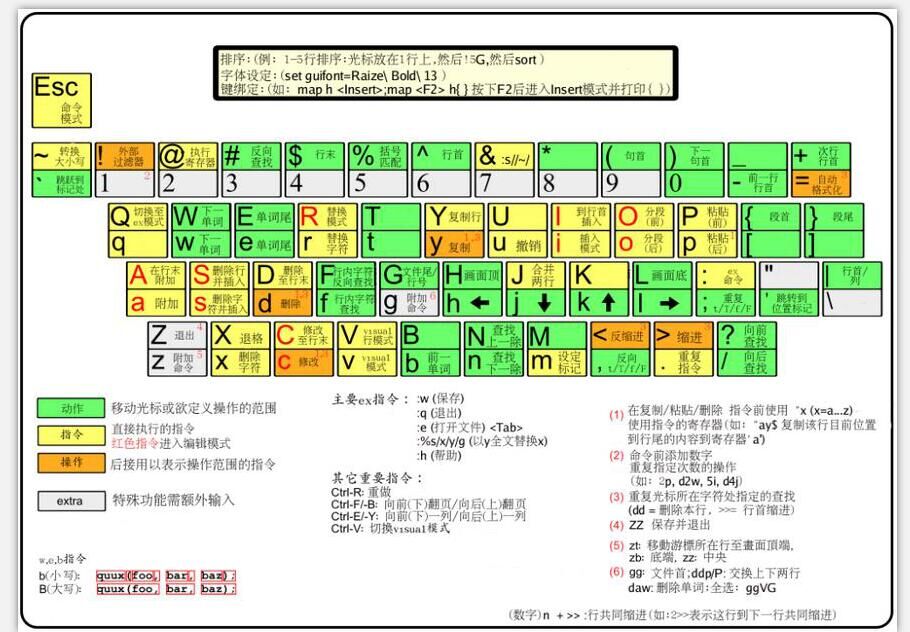
Task: Click lowercase d key labeled 删除
Action: click(x=283, y=302)
